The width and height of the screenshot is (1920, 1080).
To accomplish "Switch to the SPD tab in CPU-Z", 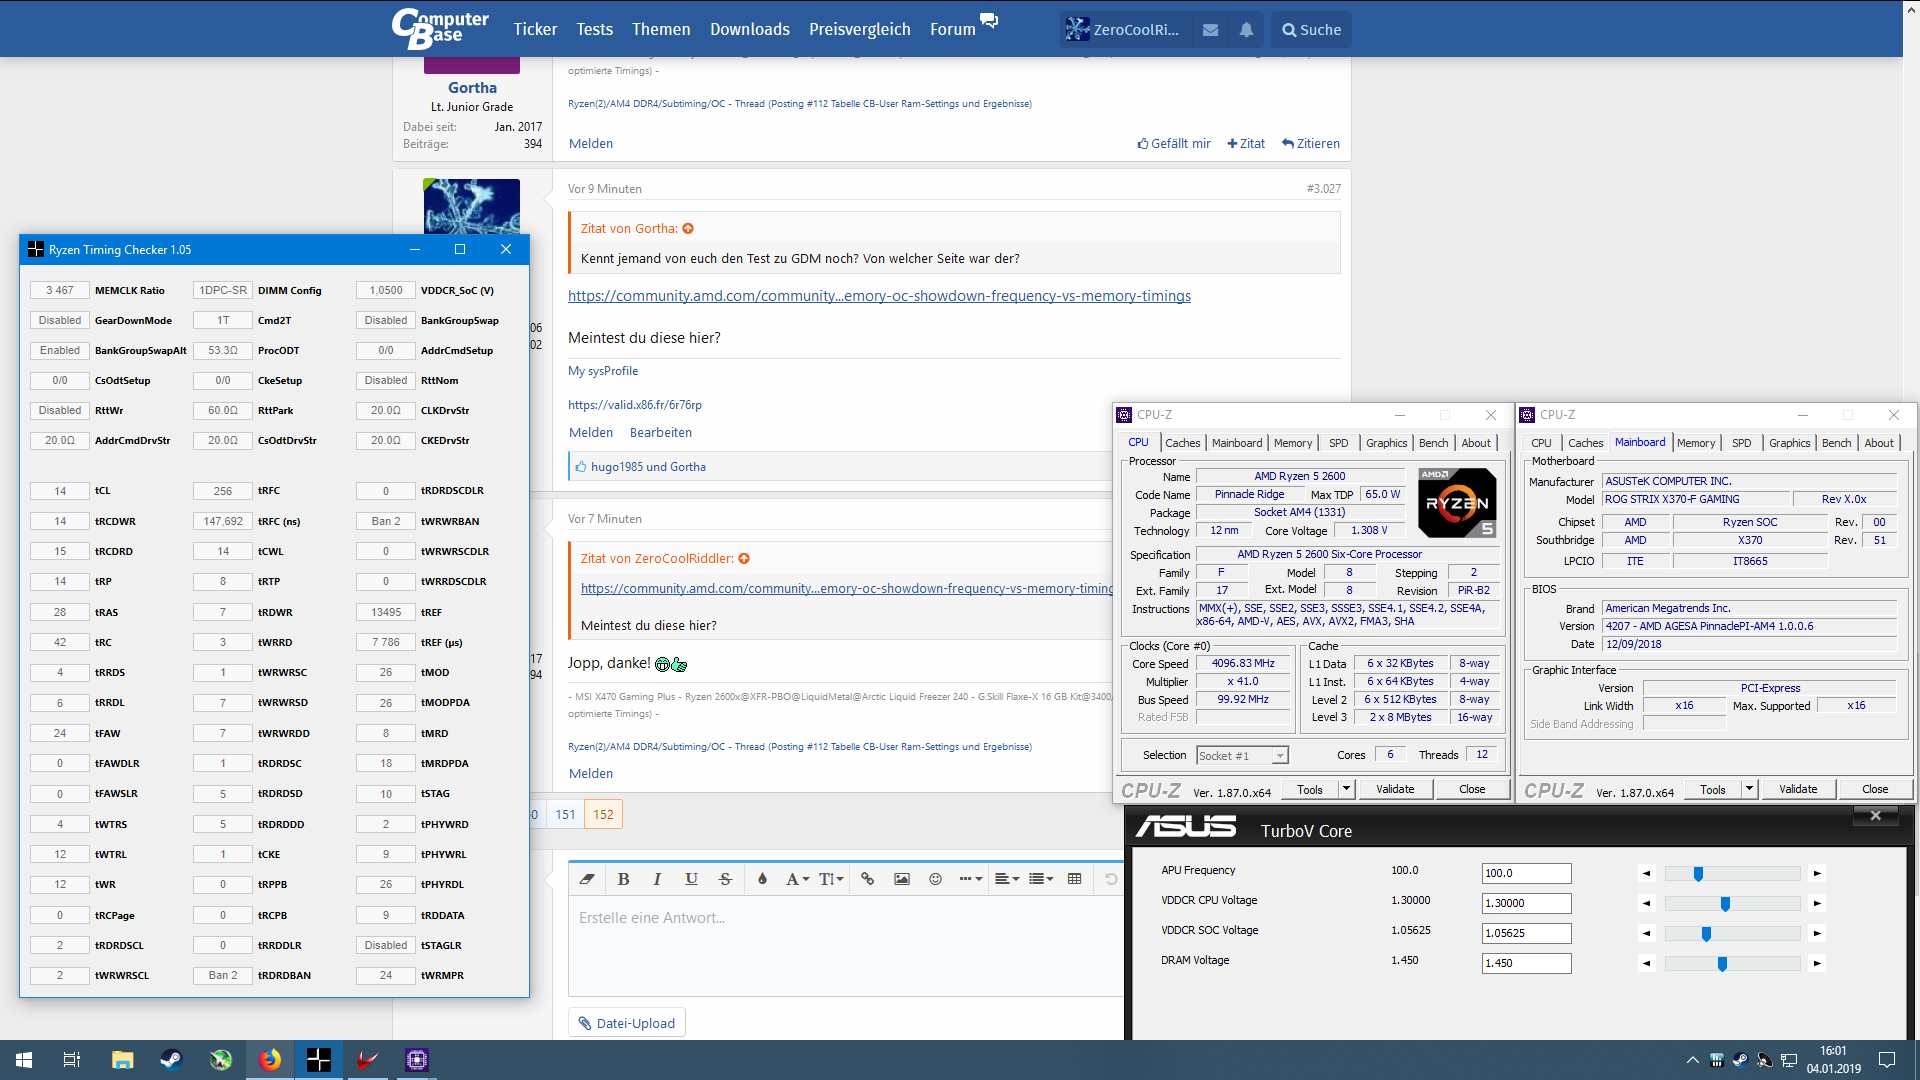I will click(1338, 443).
